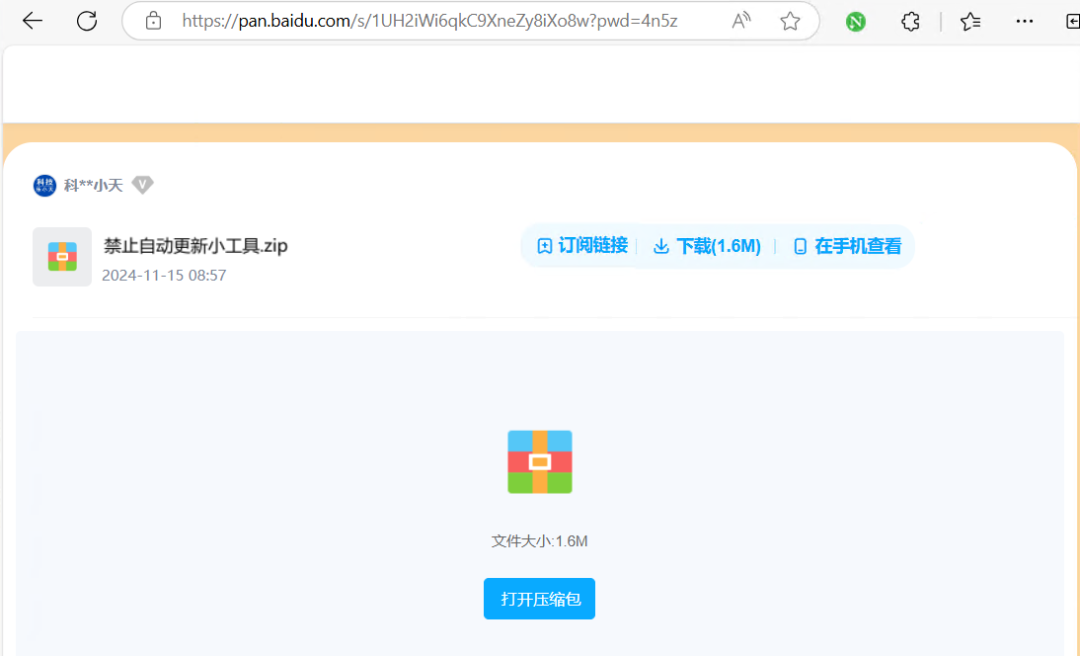Activate the read aloud icon in address bar

point(741,21)
